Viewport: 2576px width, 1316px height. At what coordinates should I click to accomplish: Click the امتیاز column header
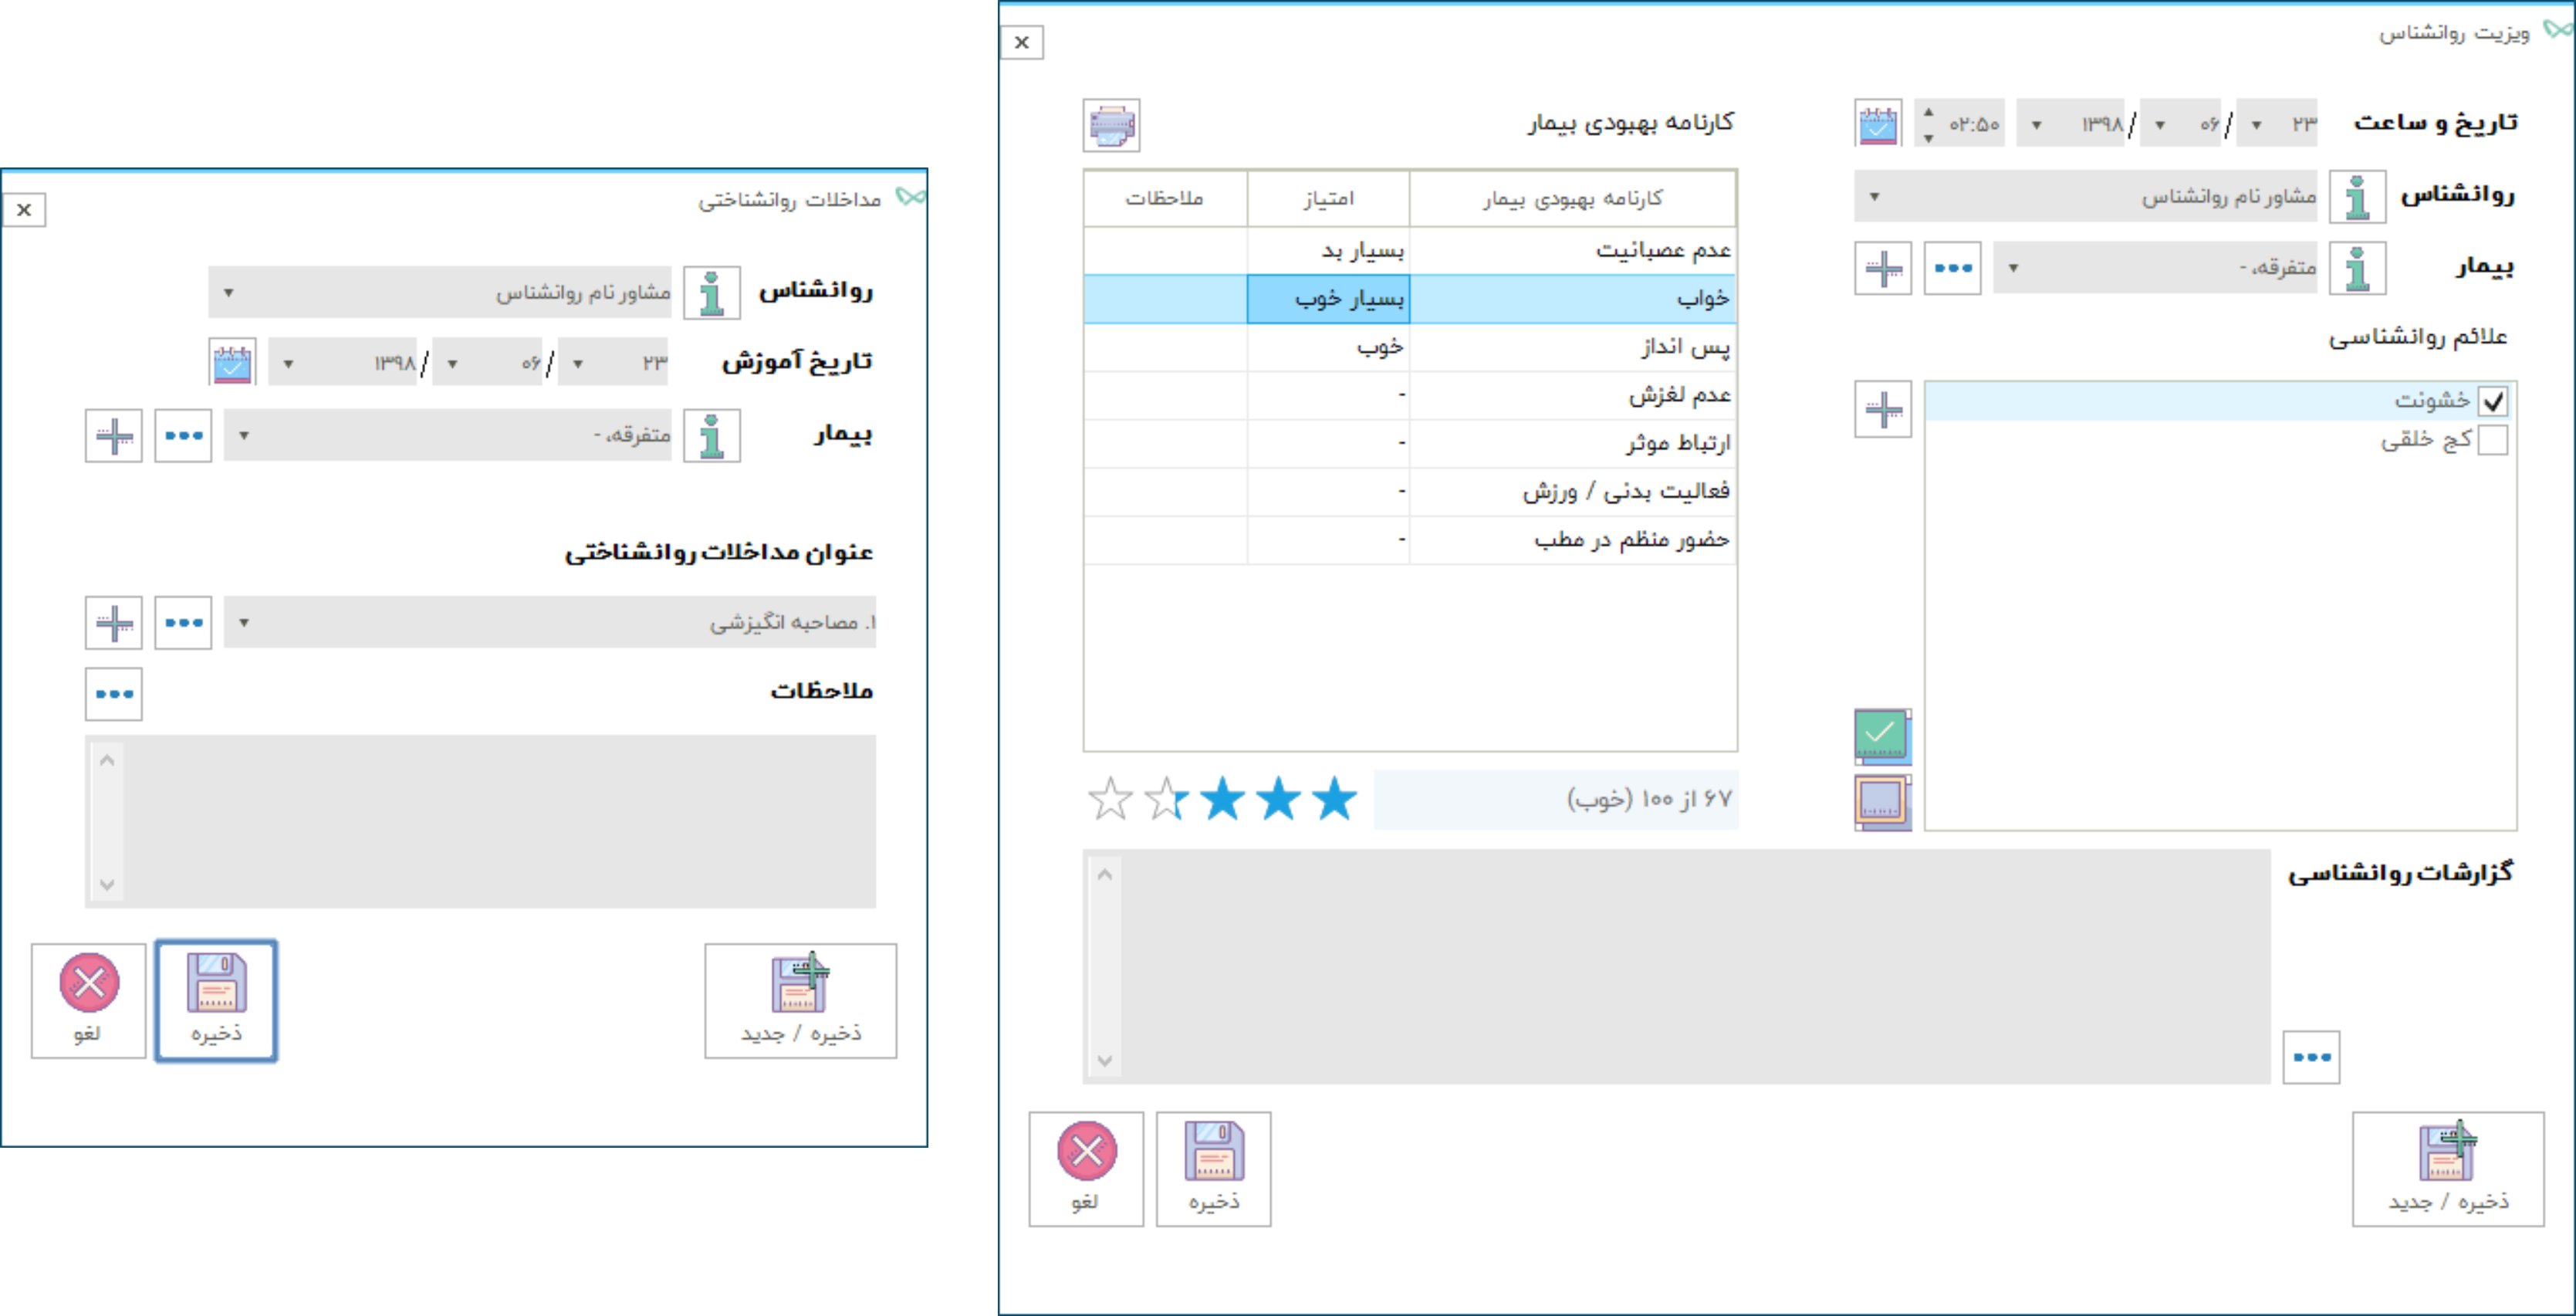[1329, 198]
